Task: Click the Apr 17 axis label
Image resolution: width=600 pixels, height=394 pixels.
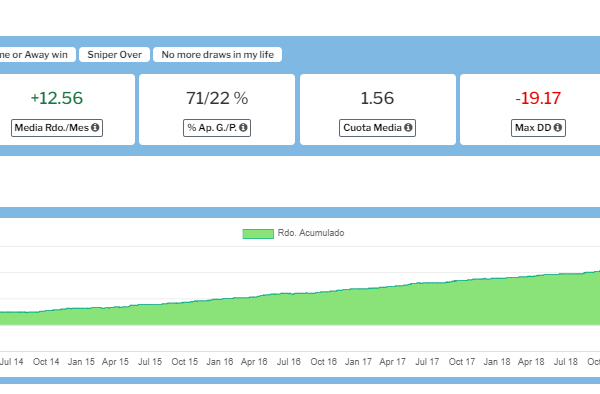Action: pos(392,361)
